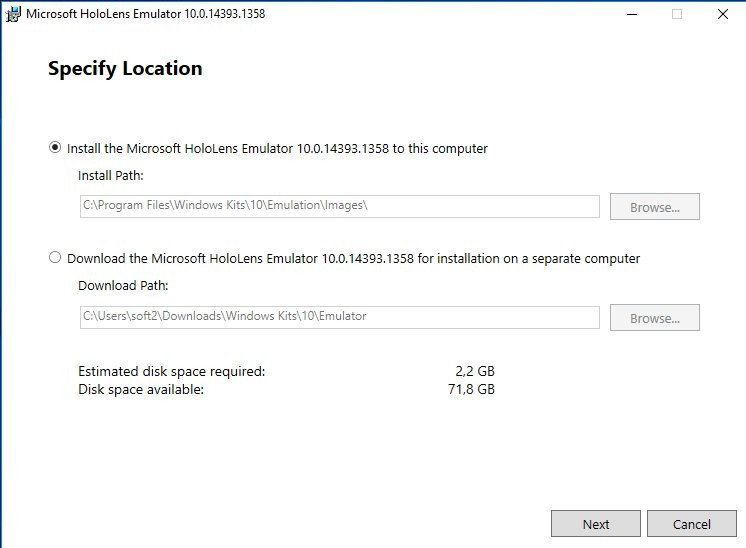Browse for the install path folder

655,206
